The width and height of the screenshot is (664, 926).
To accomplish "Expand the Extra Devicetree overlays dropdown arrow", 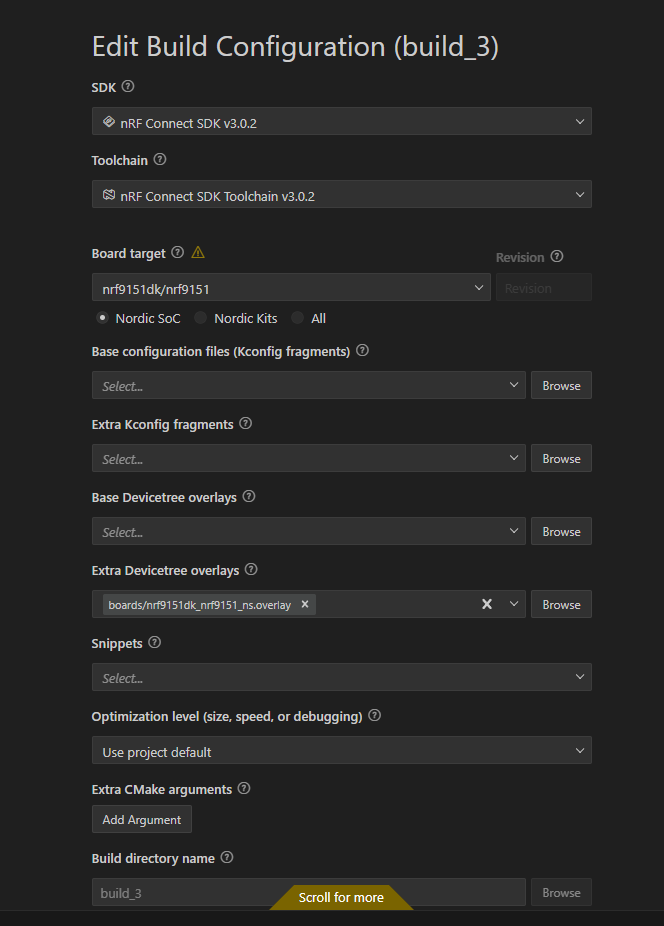I will (x=513, y=604).
